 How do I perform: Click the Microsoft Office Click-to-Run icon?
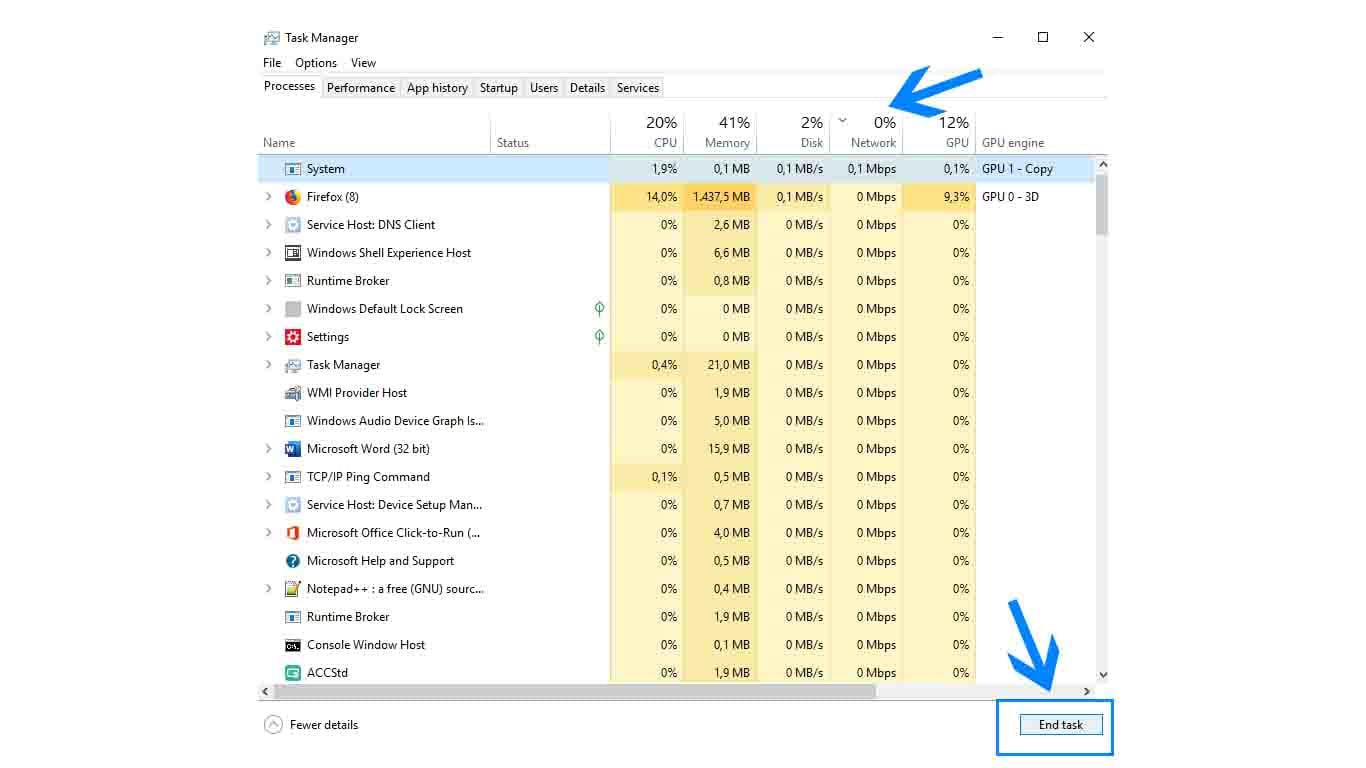293,533
